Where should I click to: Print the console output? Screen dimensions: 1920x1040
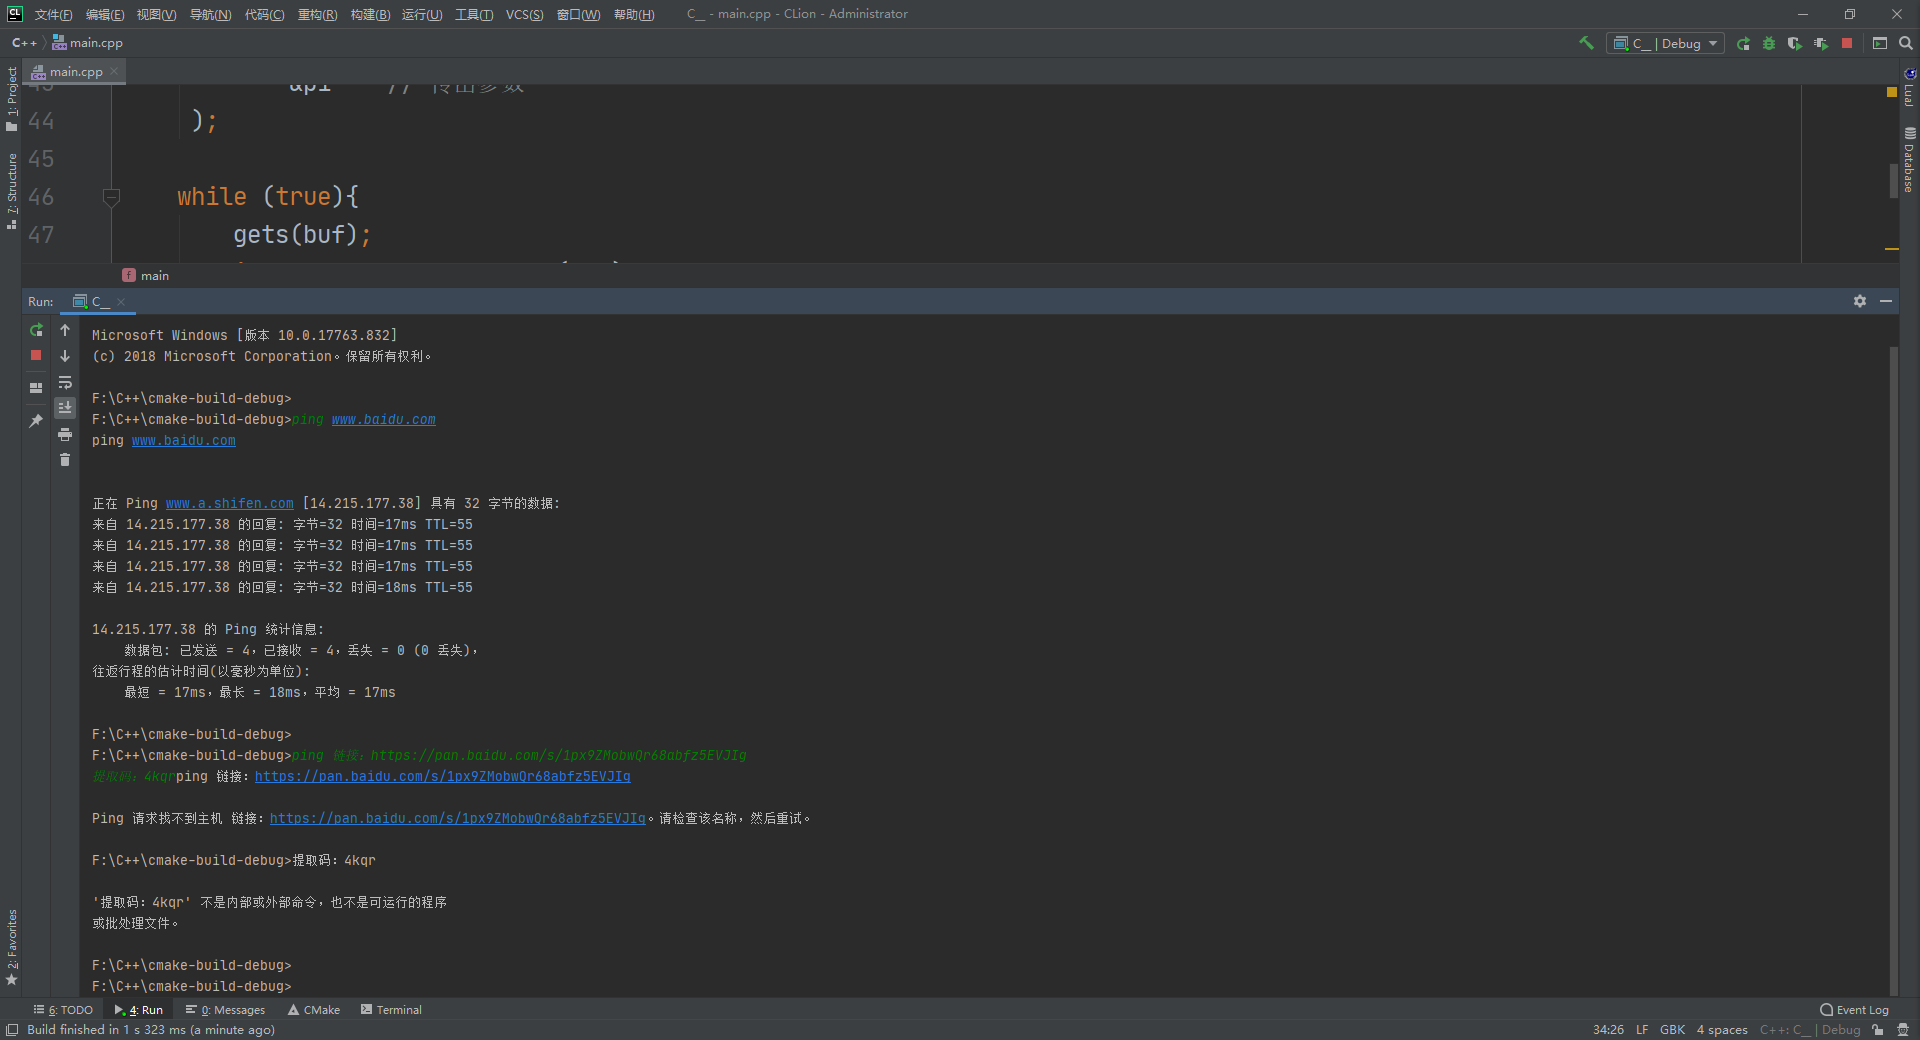65,434
